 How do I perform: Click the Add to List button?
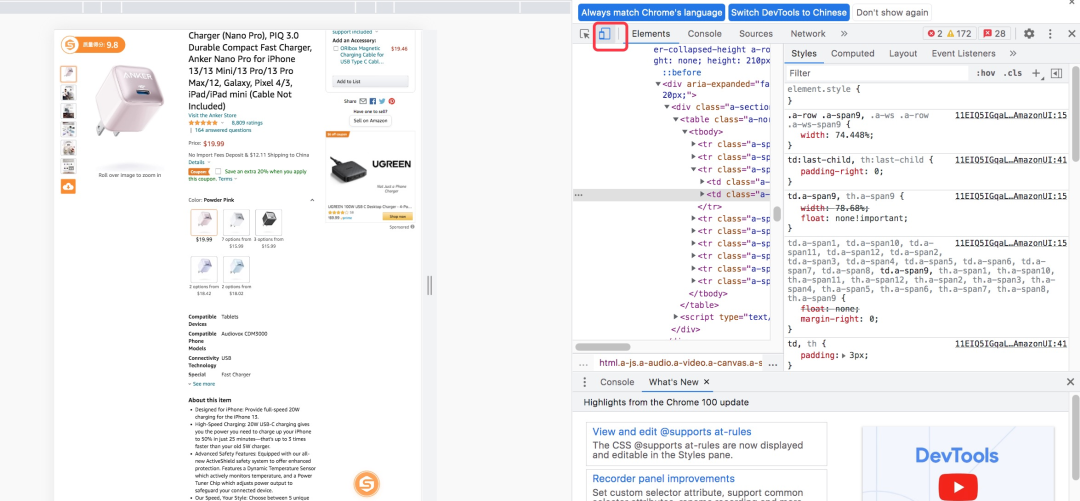[370, 81]
